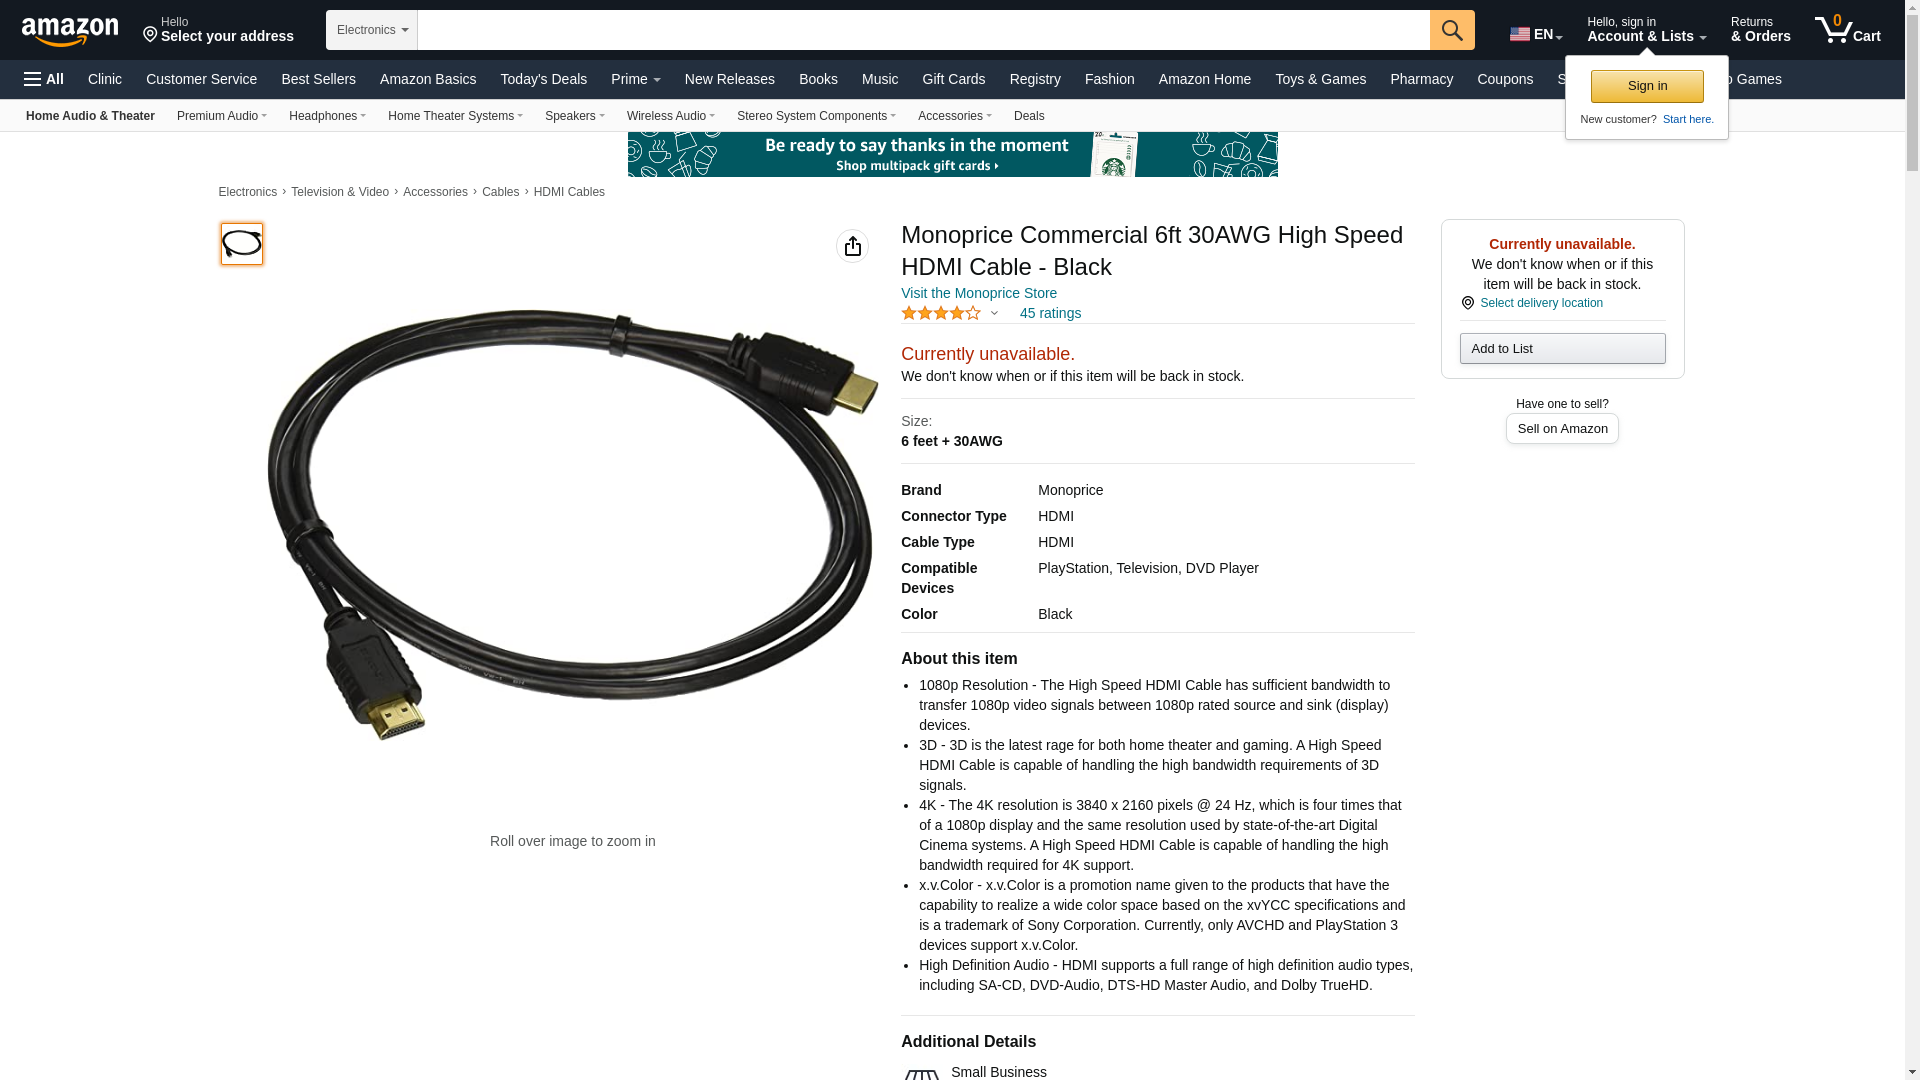Screen dimensions: 1920x1080
Task: Click the share icon on product image
Action: [852, 246]
